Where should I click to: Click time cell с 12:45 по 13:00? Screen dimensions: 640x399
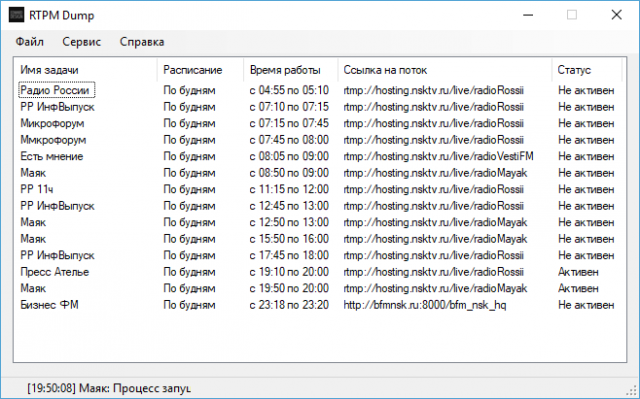coord(289,206)
